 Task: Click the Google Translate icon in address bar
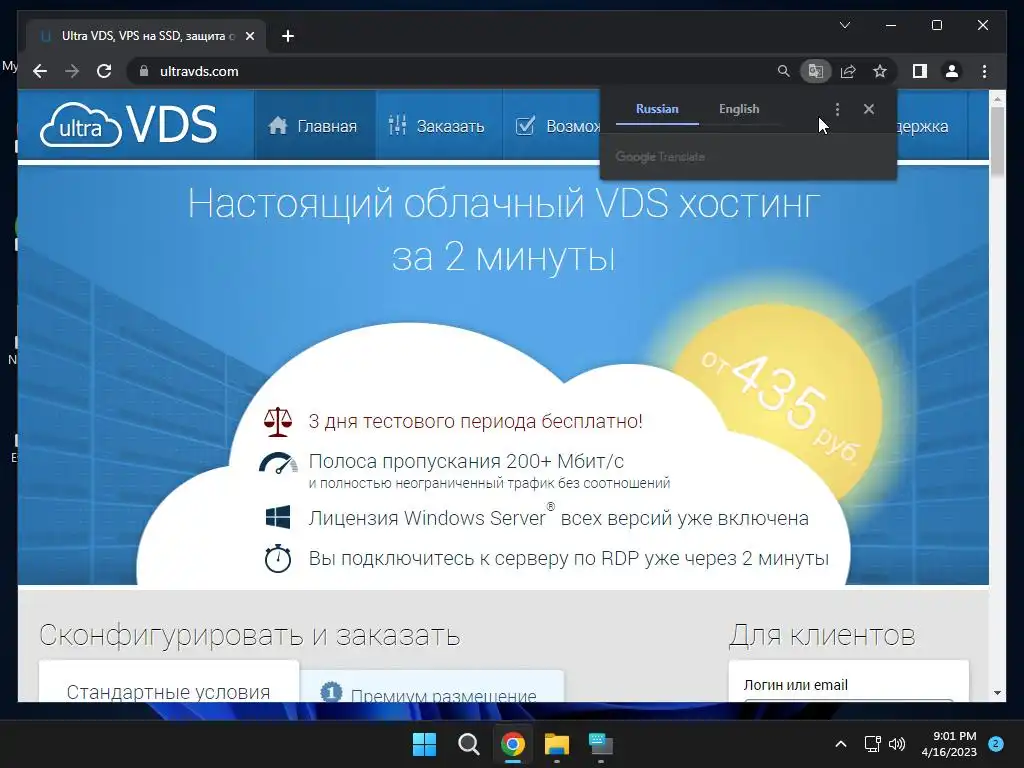tap(815, 71)
